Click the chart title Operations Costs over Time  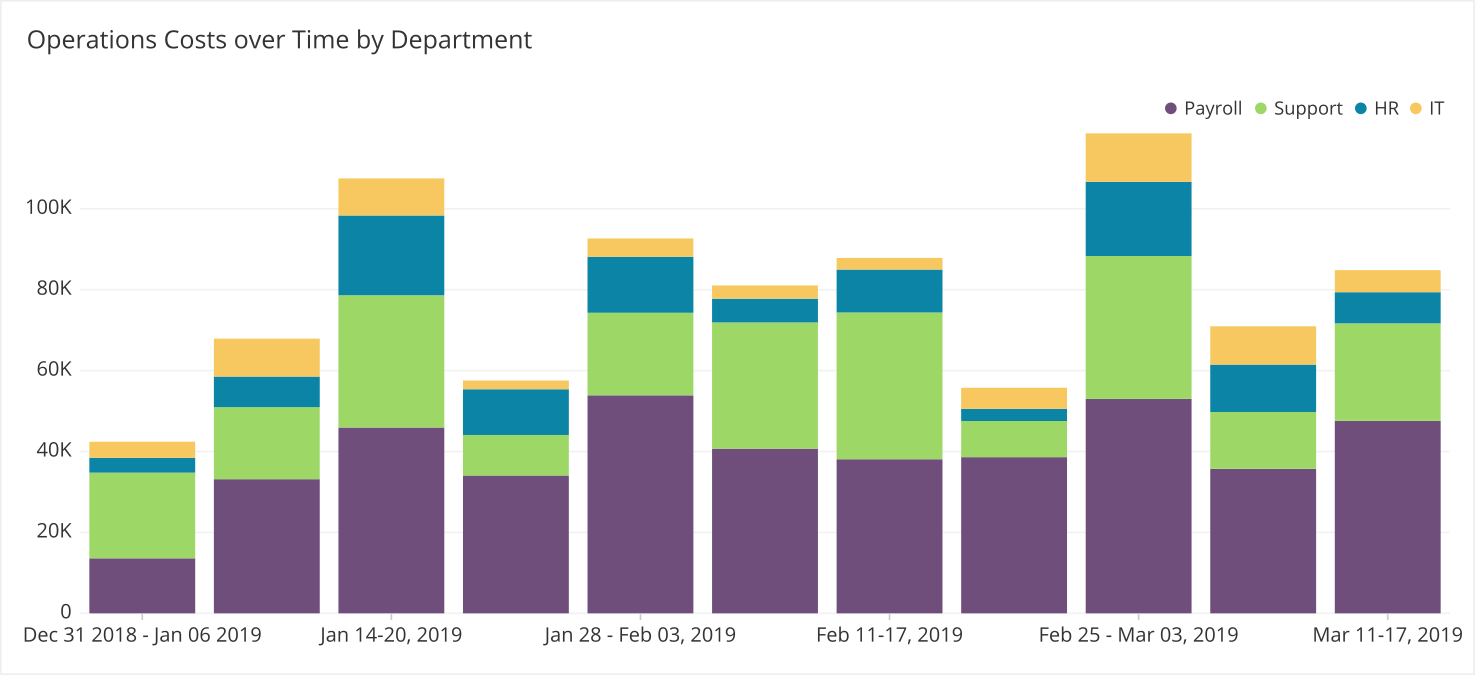point(279,40)
